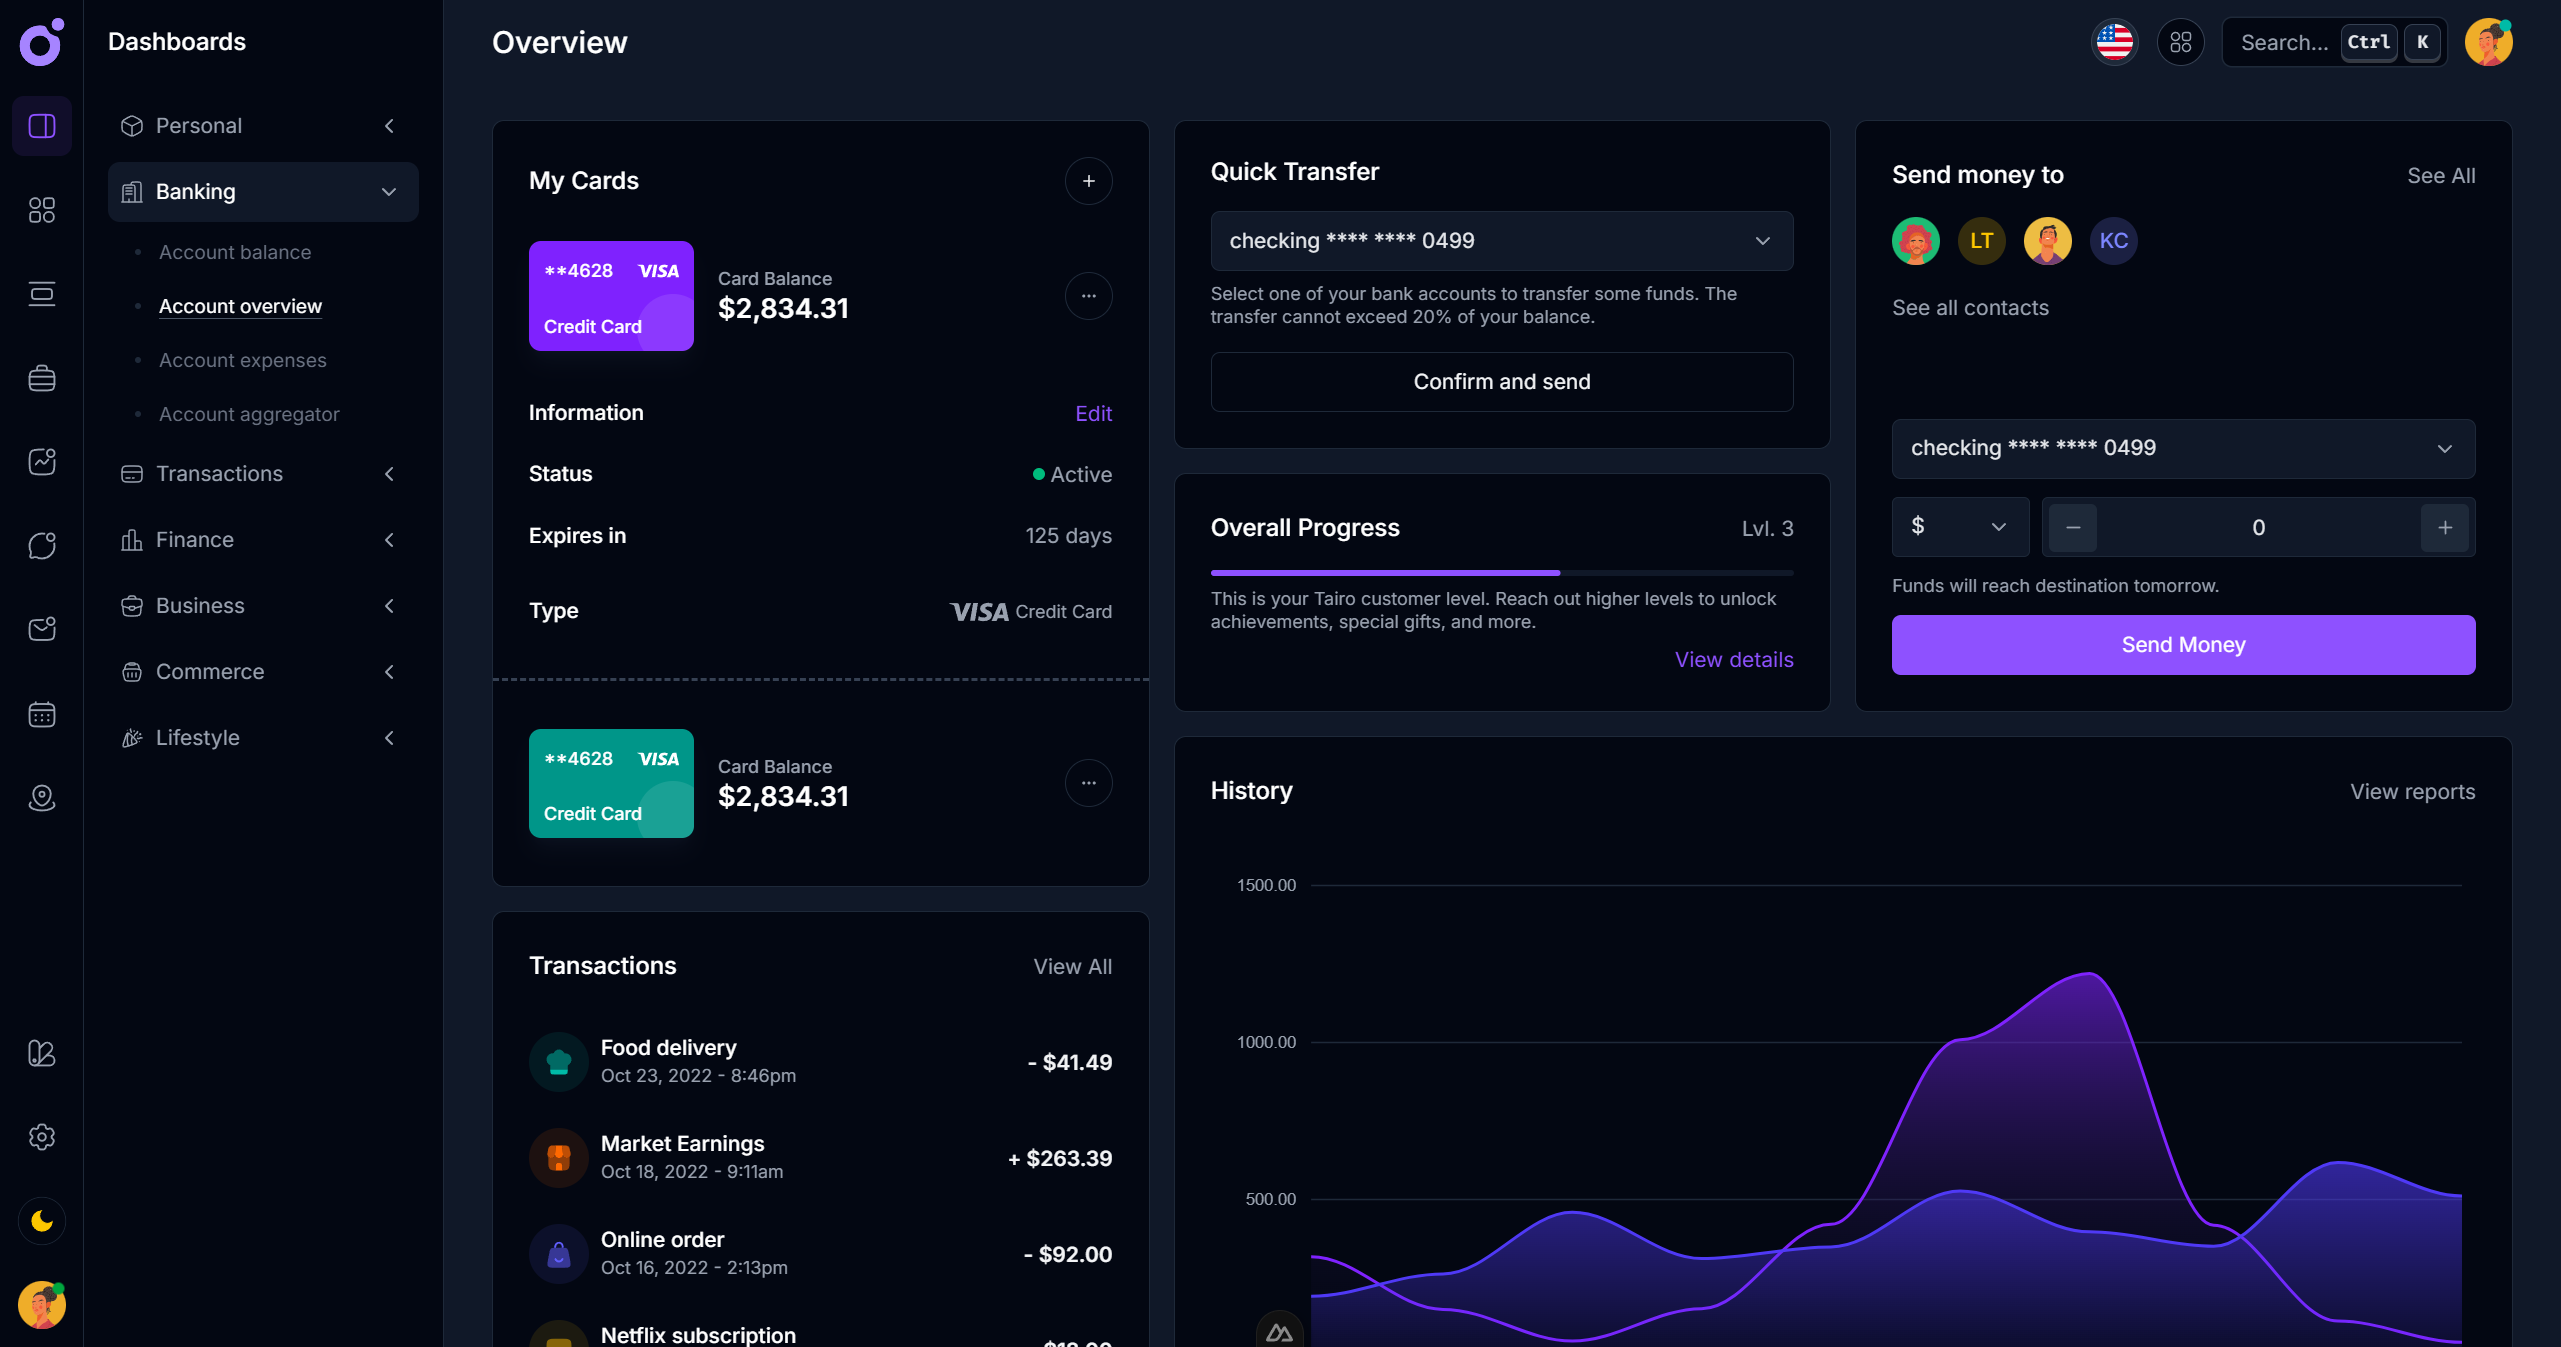
Task: Click the location pin icon in sidebar
Action: 41,798
